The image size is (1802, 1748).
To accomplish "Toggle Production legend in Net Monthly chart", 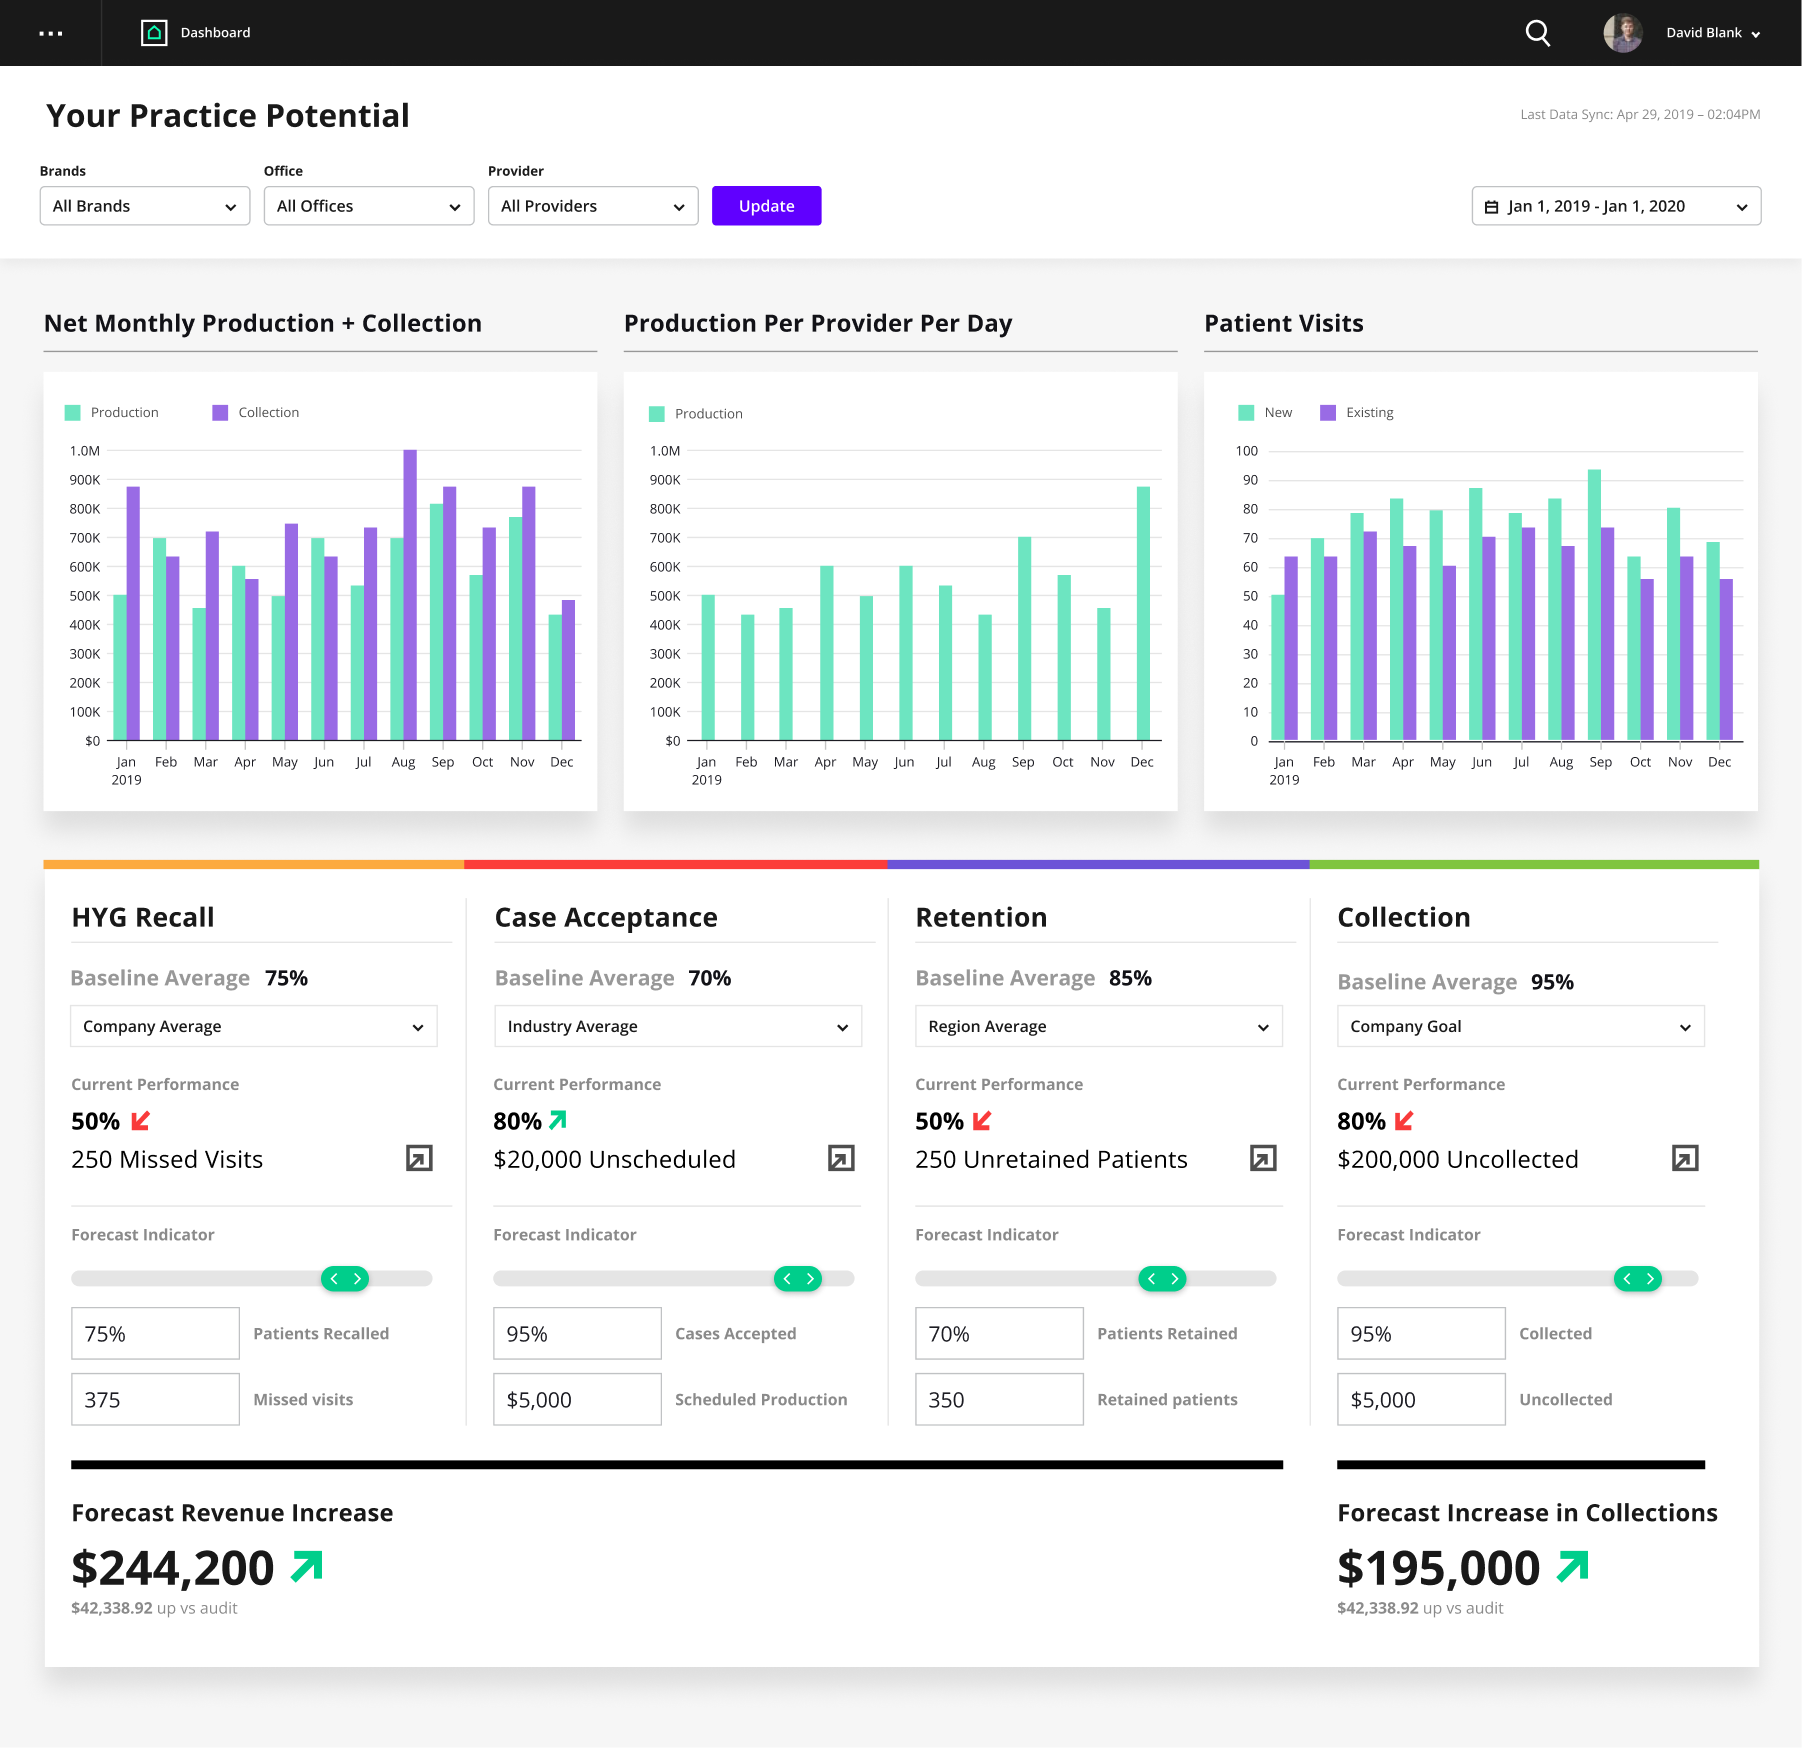I will click(x=113, y=411).
